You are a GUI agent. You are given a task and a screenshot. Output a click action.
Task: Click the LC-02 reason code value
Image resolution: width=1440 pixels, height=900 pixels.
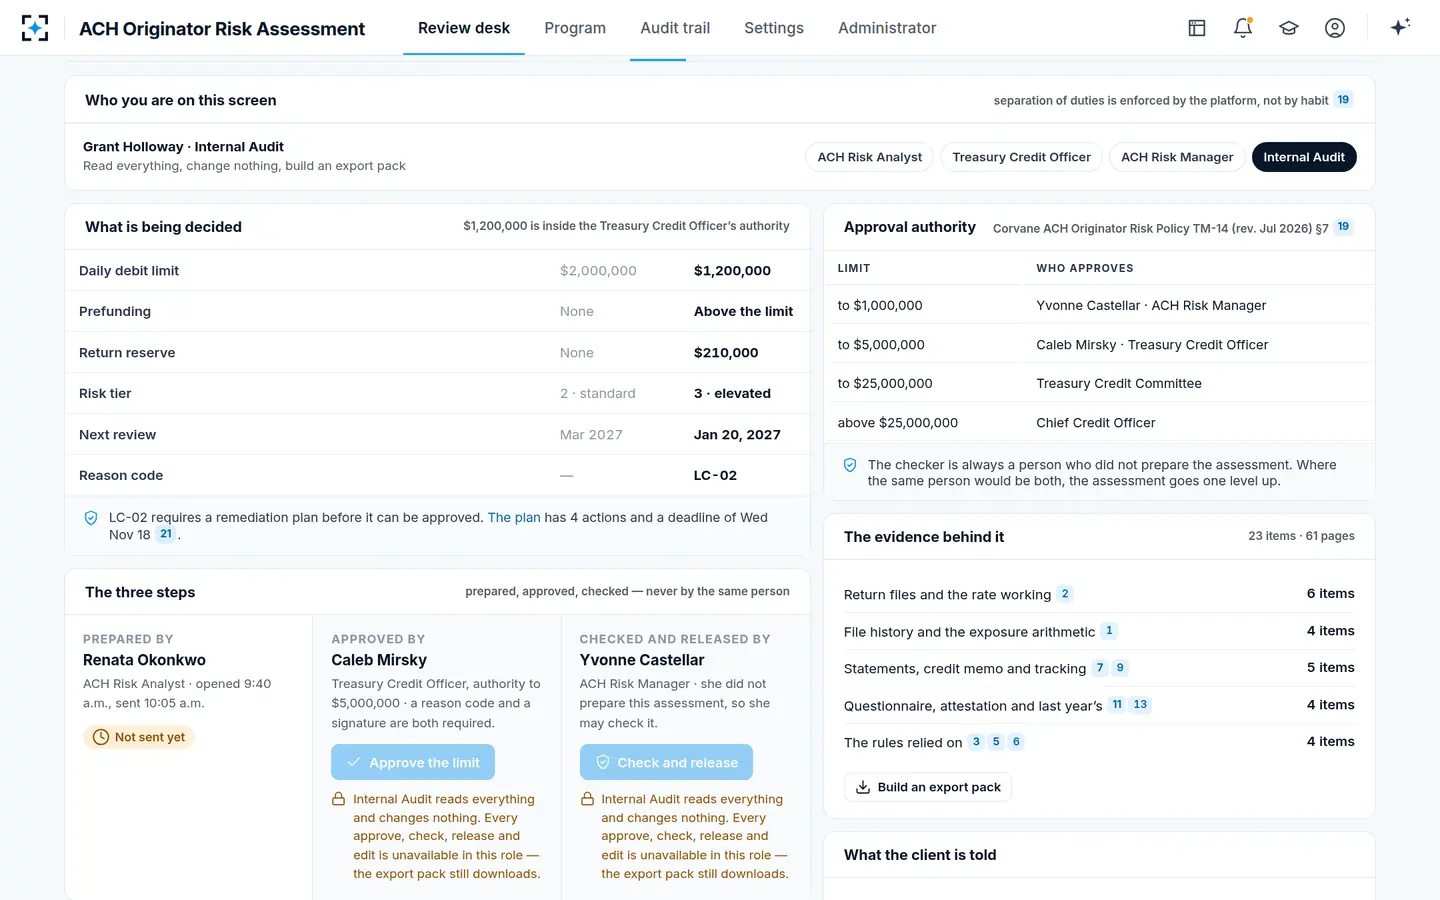(x=715, y=476)
